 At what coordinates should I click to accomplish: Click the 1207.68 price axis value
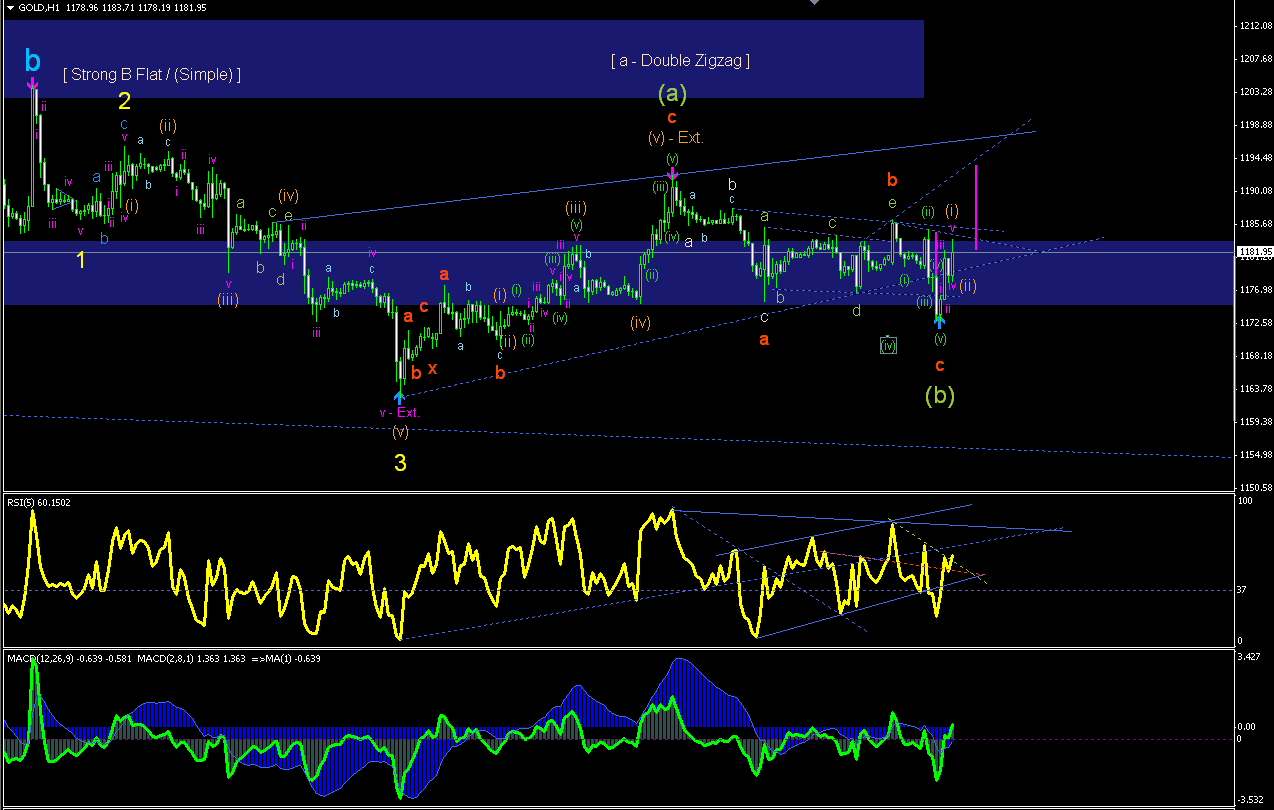pos(1254,59)
